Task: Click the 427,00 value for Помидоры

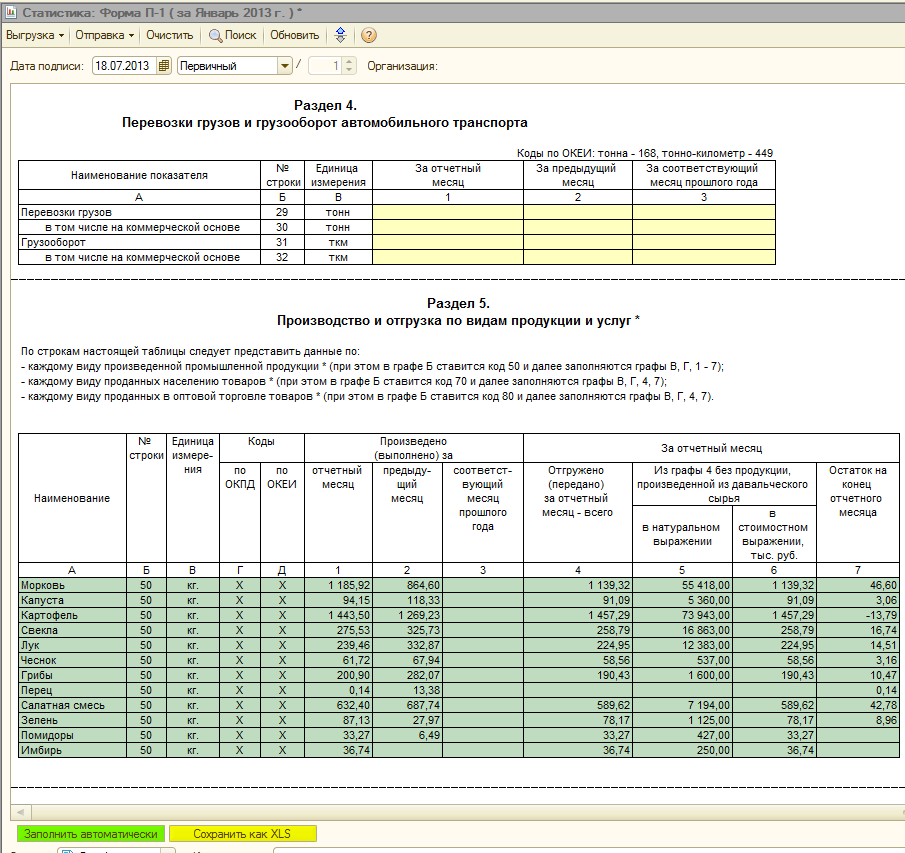Action: point(682,735)
